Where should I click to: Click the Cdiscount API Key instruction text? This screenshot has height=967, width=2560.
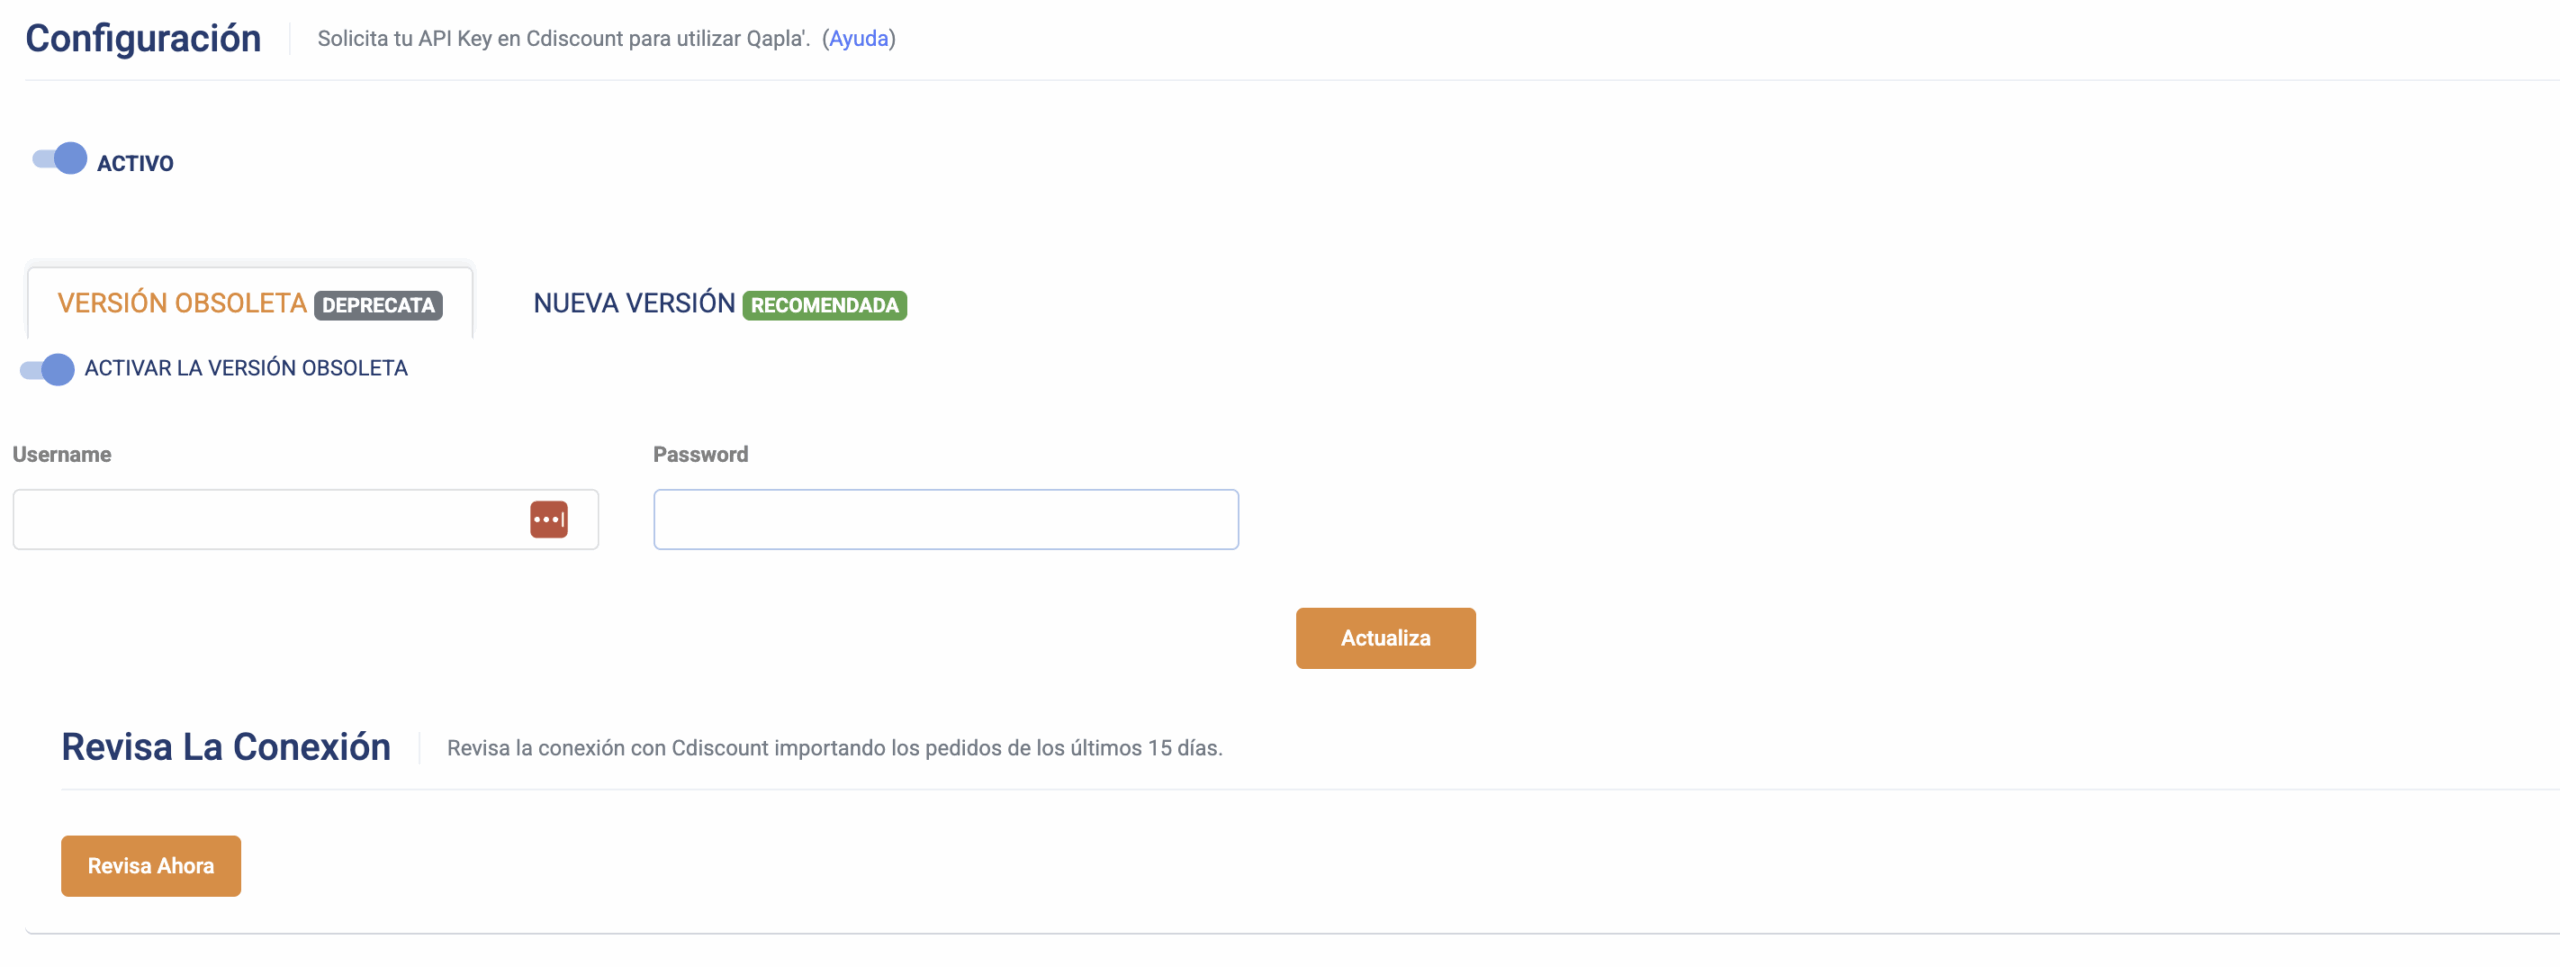[563, 39]
